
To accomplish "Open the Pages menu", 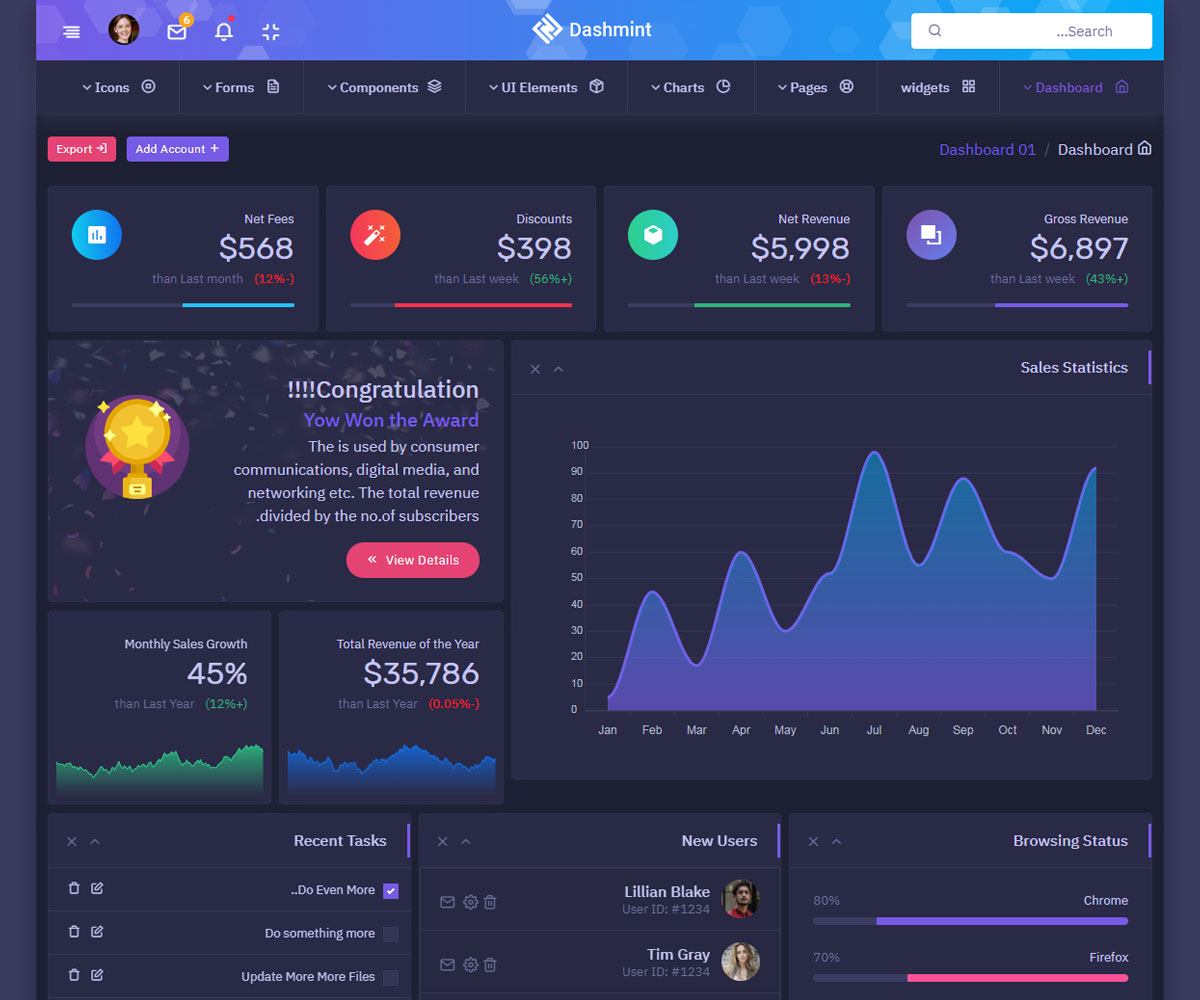I will pyautogui.click(x=815, y=87).
